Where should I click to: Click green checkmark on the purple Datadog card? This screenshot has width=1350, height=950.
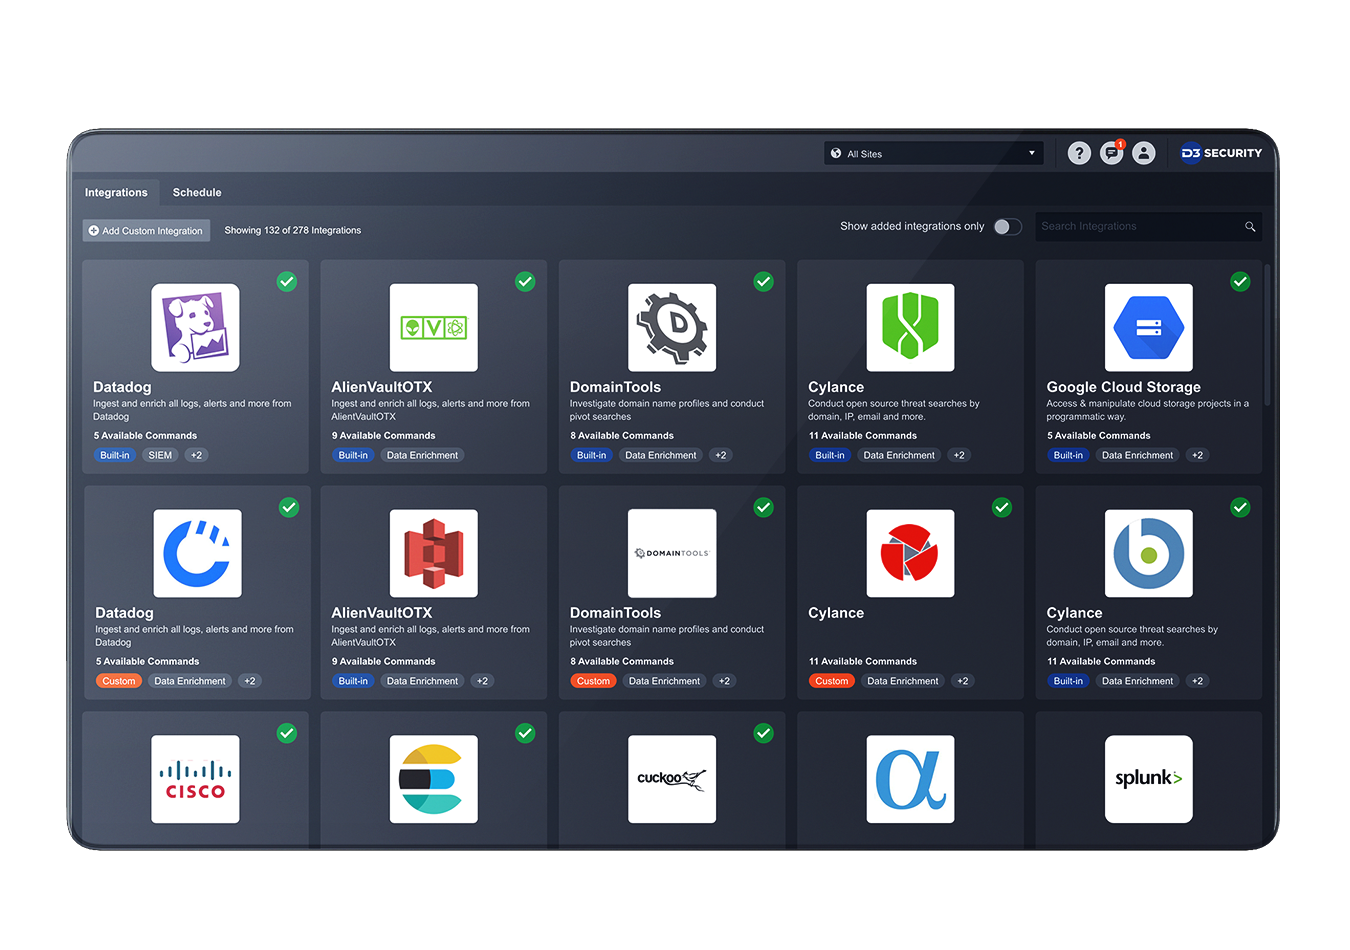click(x=287, y=282)
